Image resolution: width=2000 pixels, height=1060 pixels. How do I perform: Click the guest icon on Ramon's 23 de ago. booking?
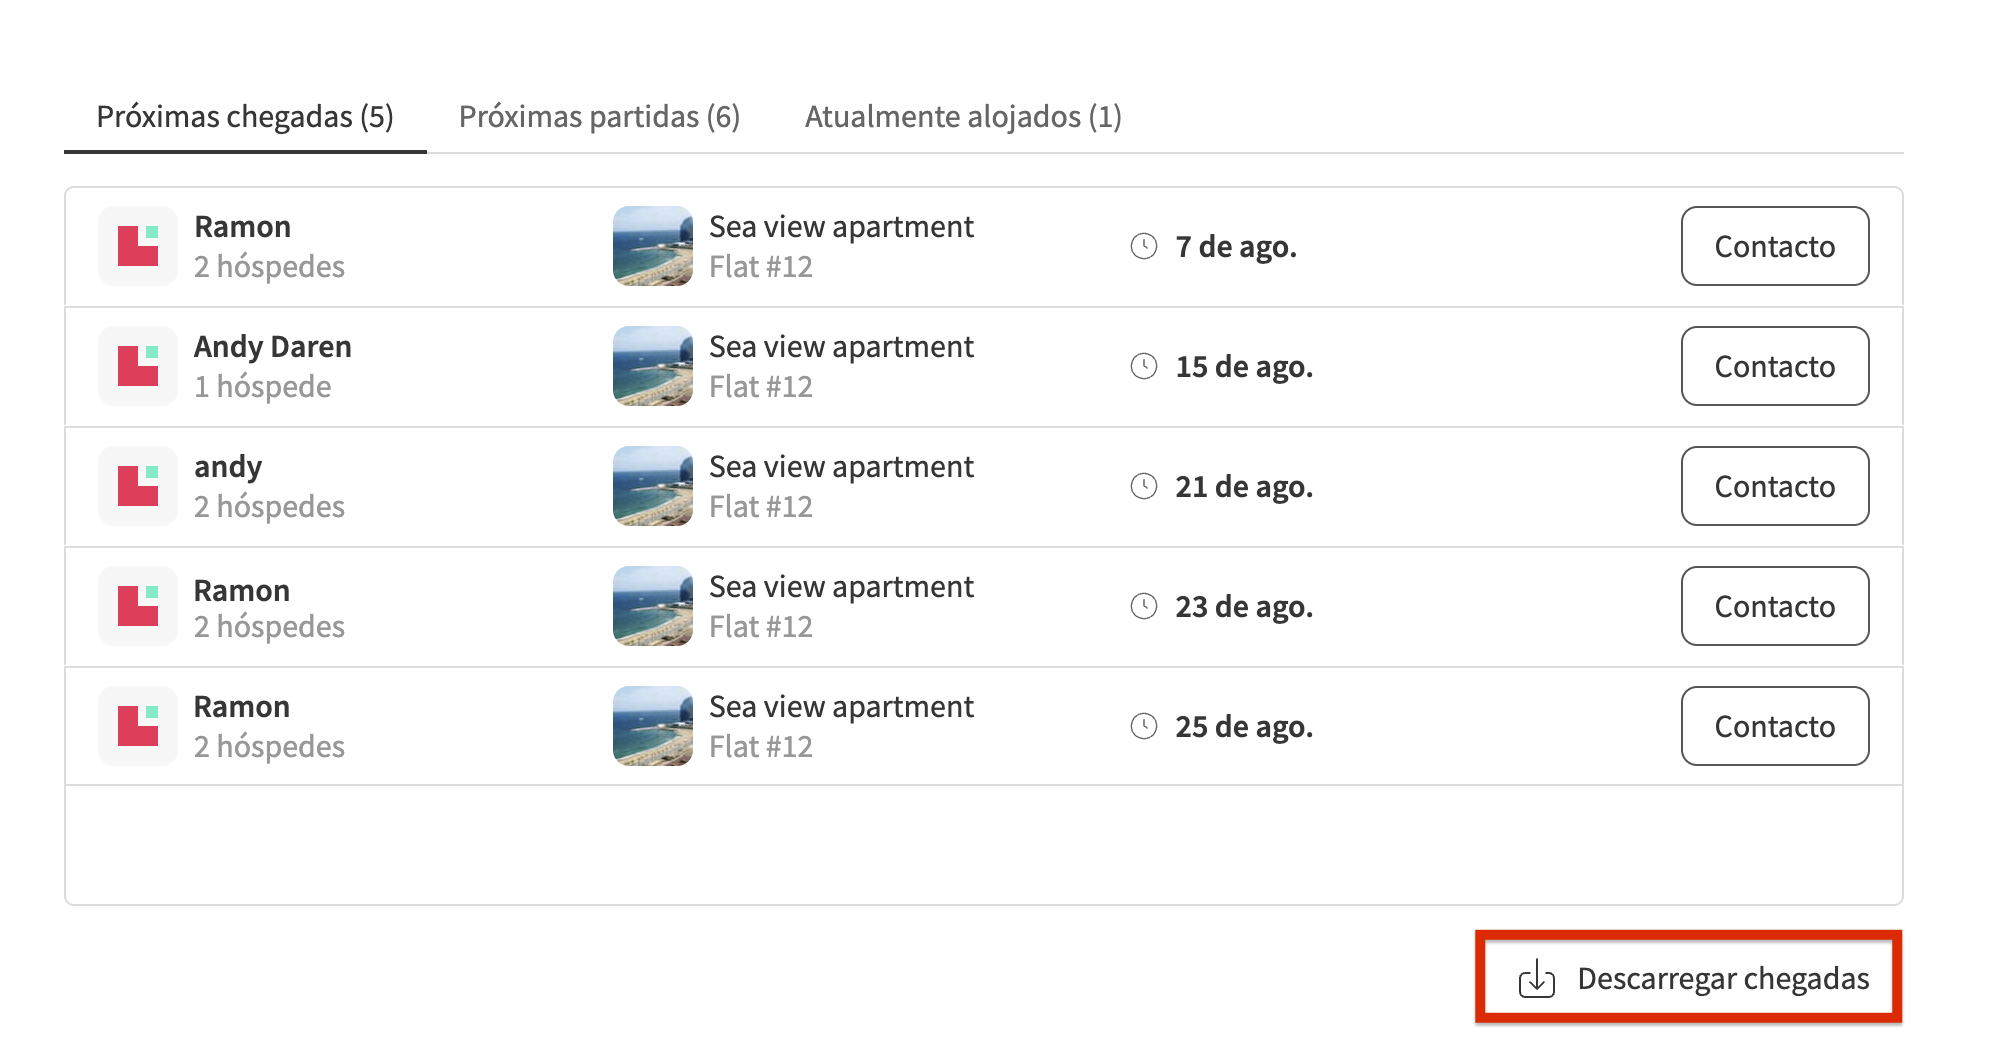coord(137,605)
